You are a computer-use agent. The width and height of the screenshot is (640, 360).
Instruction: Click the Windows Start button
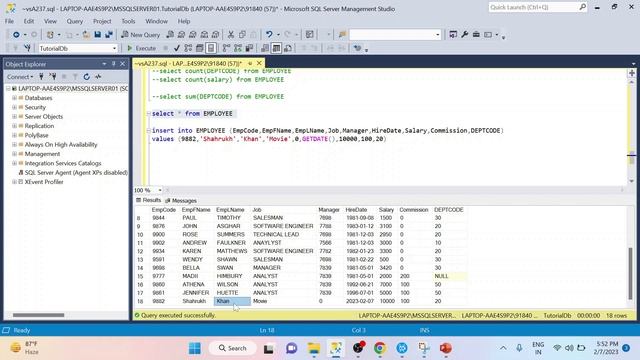tap(195, 348)
